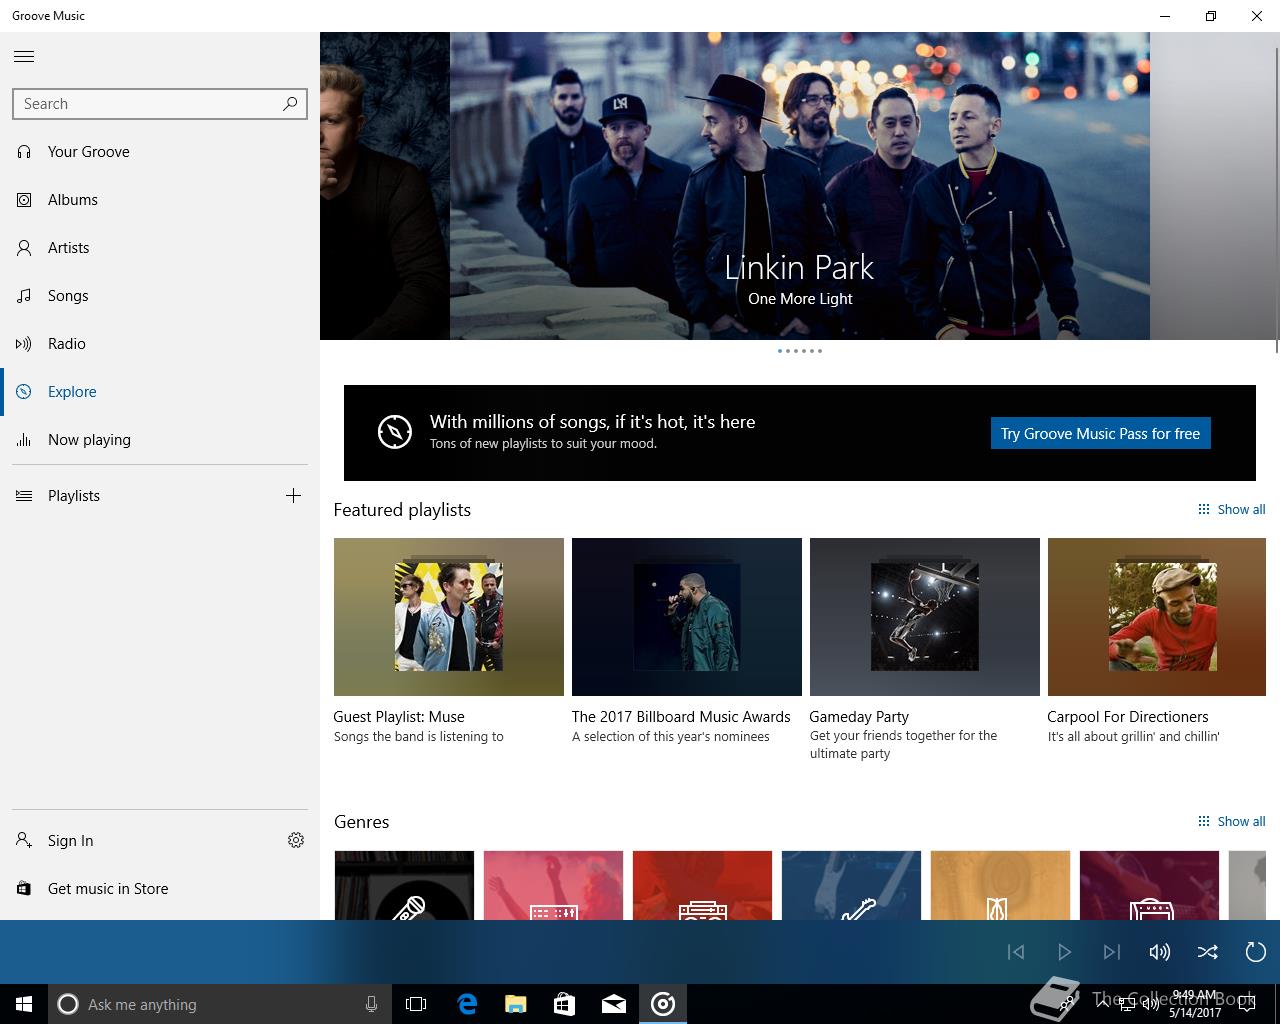The image size is (1280, 1024).
Task: Click the guitar genre tile
Action: click(x=851, y=885)
